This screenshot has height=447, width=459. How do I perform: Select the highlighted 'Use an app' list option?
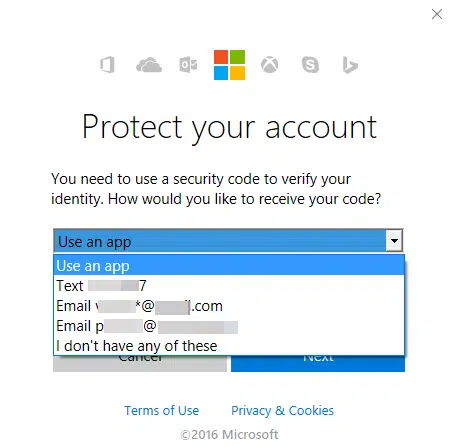[229, 266]
